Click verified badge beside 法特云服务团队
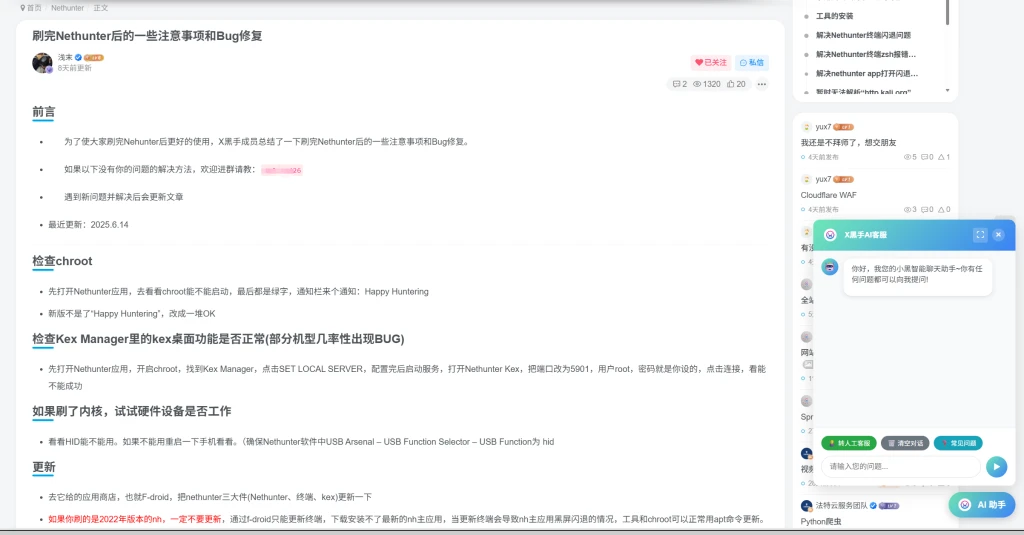This screenshot has width=1024, height=535. tap(873, 506)
